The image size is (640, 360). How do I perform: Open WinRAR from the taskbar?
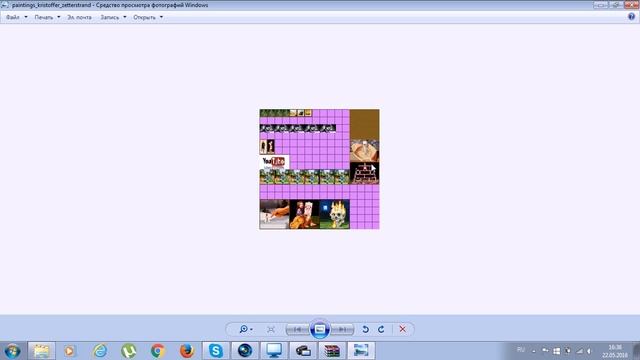[x=332, y=351]
